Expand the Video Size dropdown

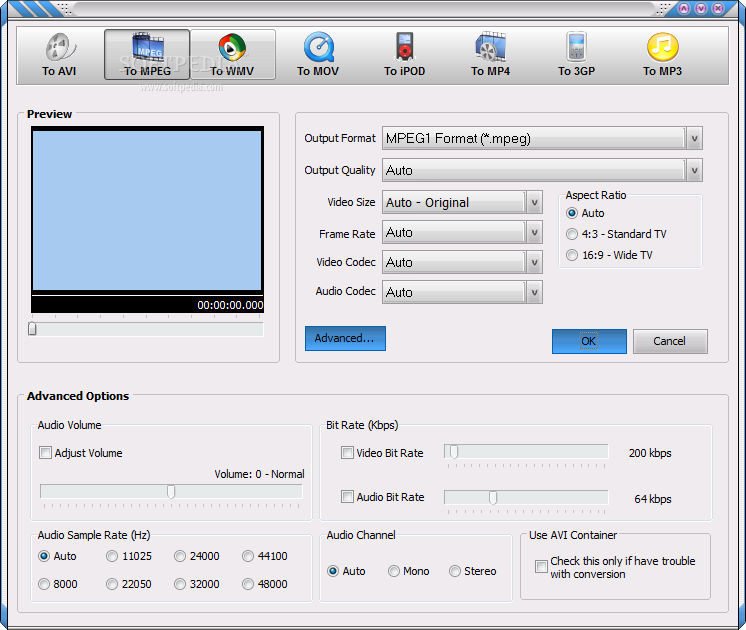click(x=534, y=203)
